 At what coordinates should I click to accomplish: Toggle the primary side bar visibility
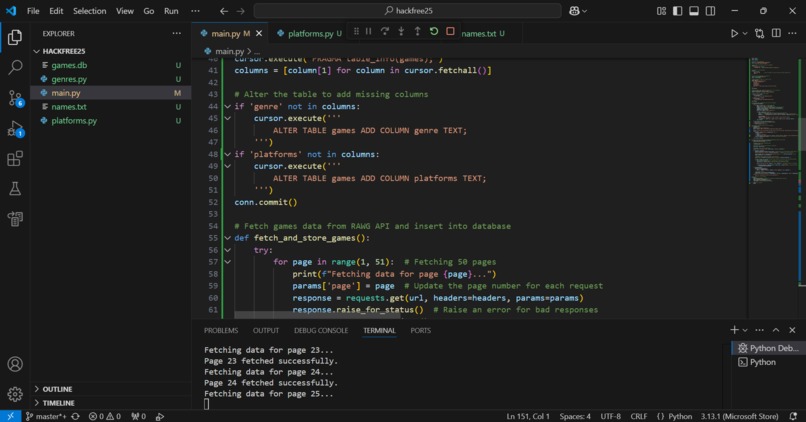coord(677,11)
